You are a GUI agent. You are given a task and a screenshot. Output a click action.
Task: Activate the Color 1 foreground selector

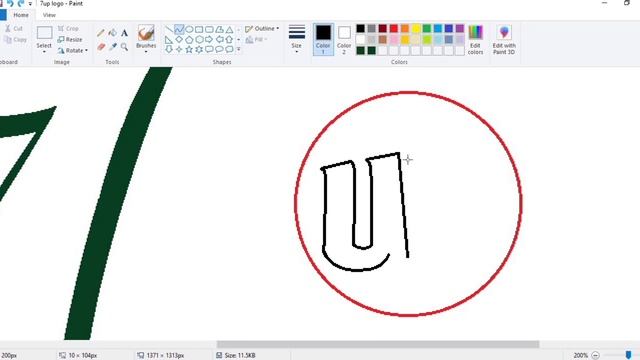323,40
